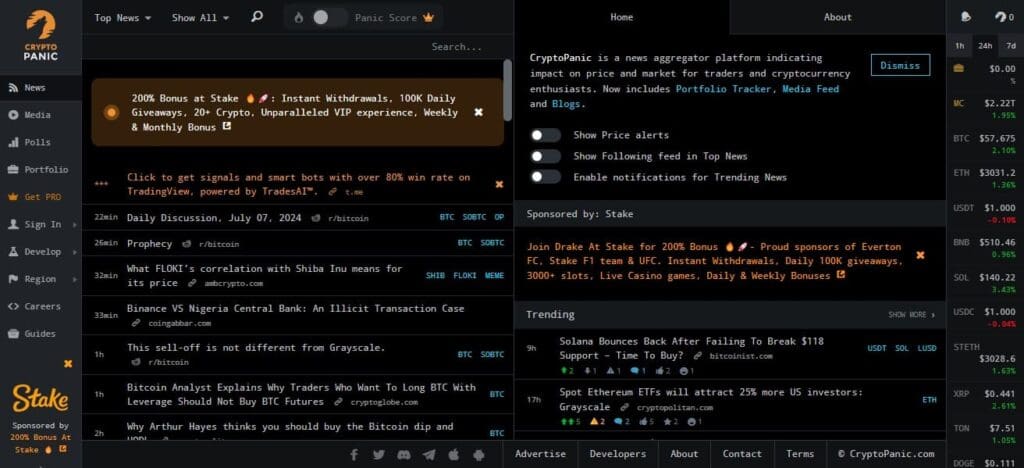Open Terms in footer
Viewport: 1024px width, 468px height.
pos(800,454)
